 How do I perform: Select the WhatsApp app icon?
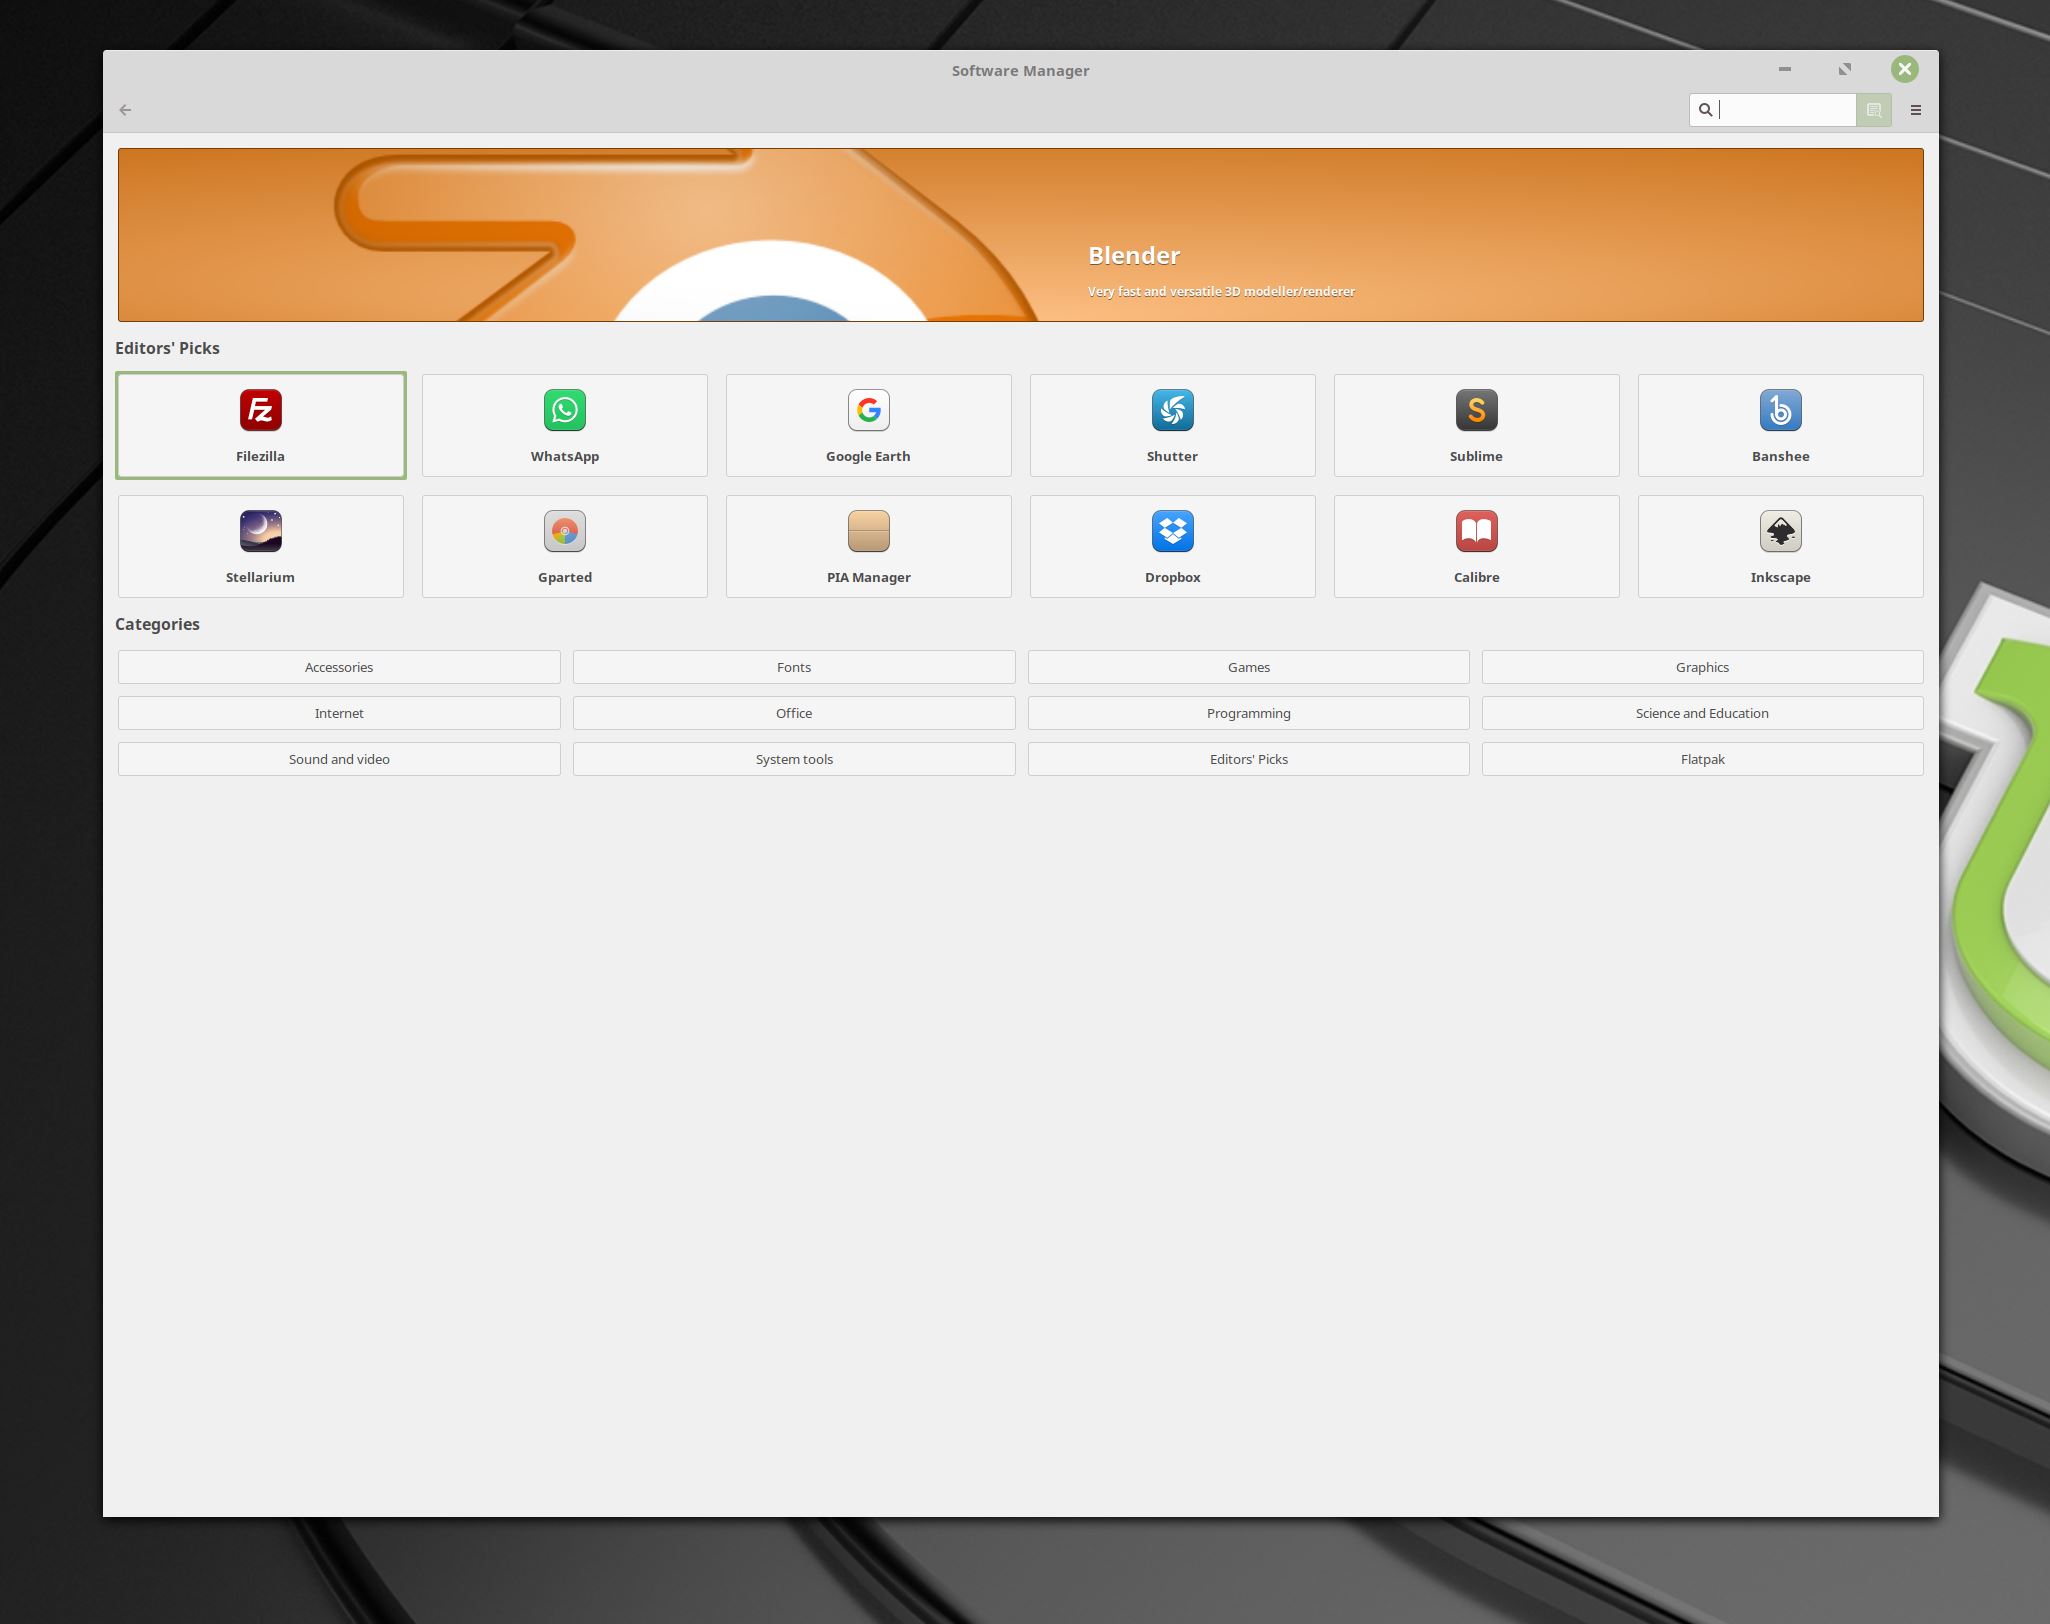point(564,411)
